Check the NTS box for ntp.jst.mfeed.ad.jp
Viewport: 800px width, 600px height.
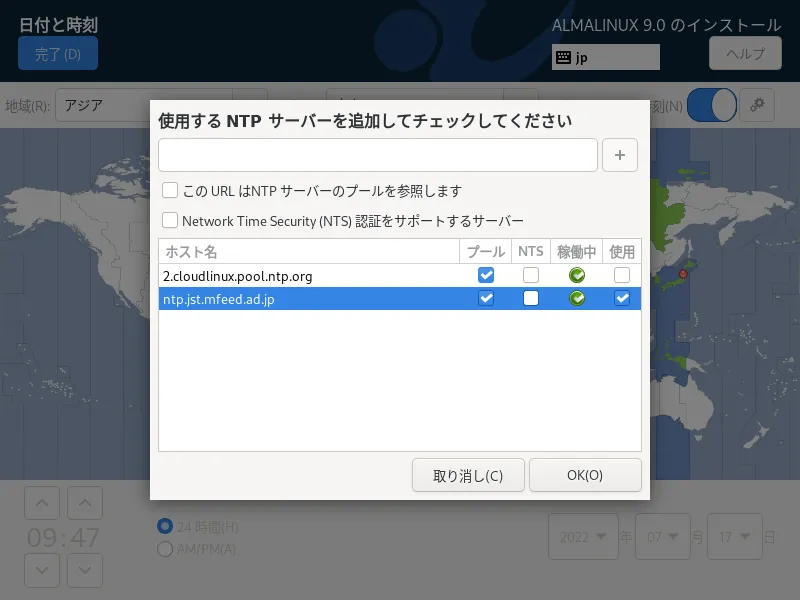click(531, 298)
